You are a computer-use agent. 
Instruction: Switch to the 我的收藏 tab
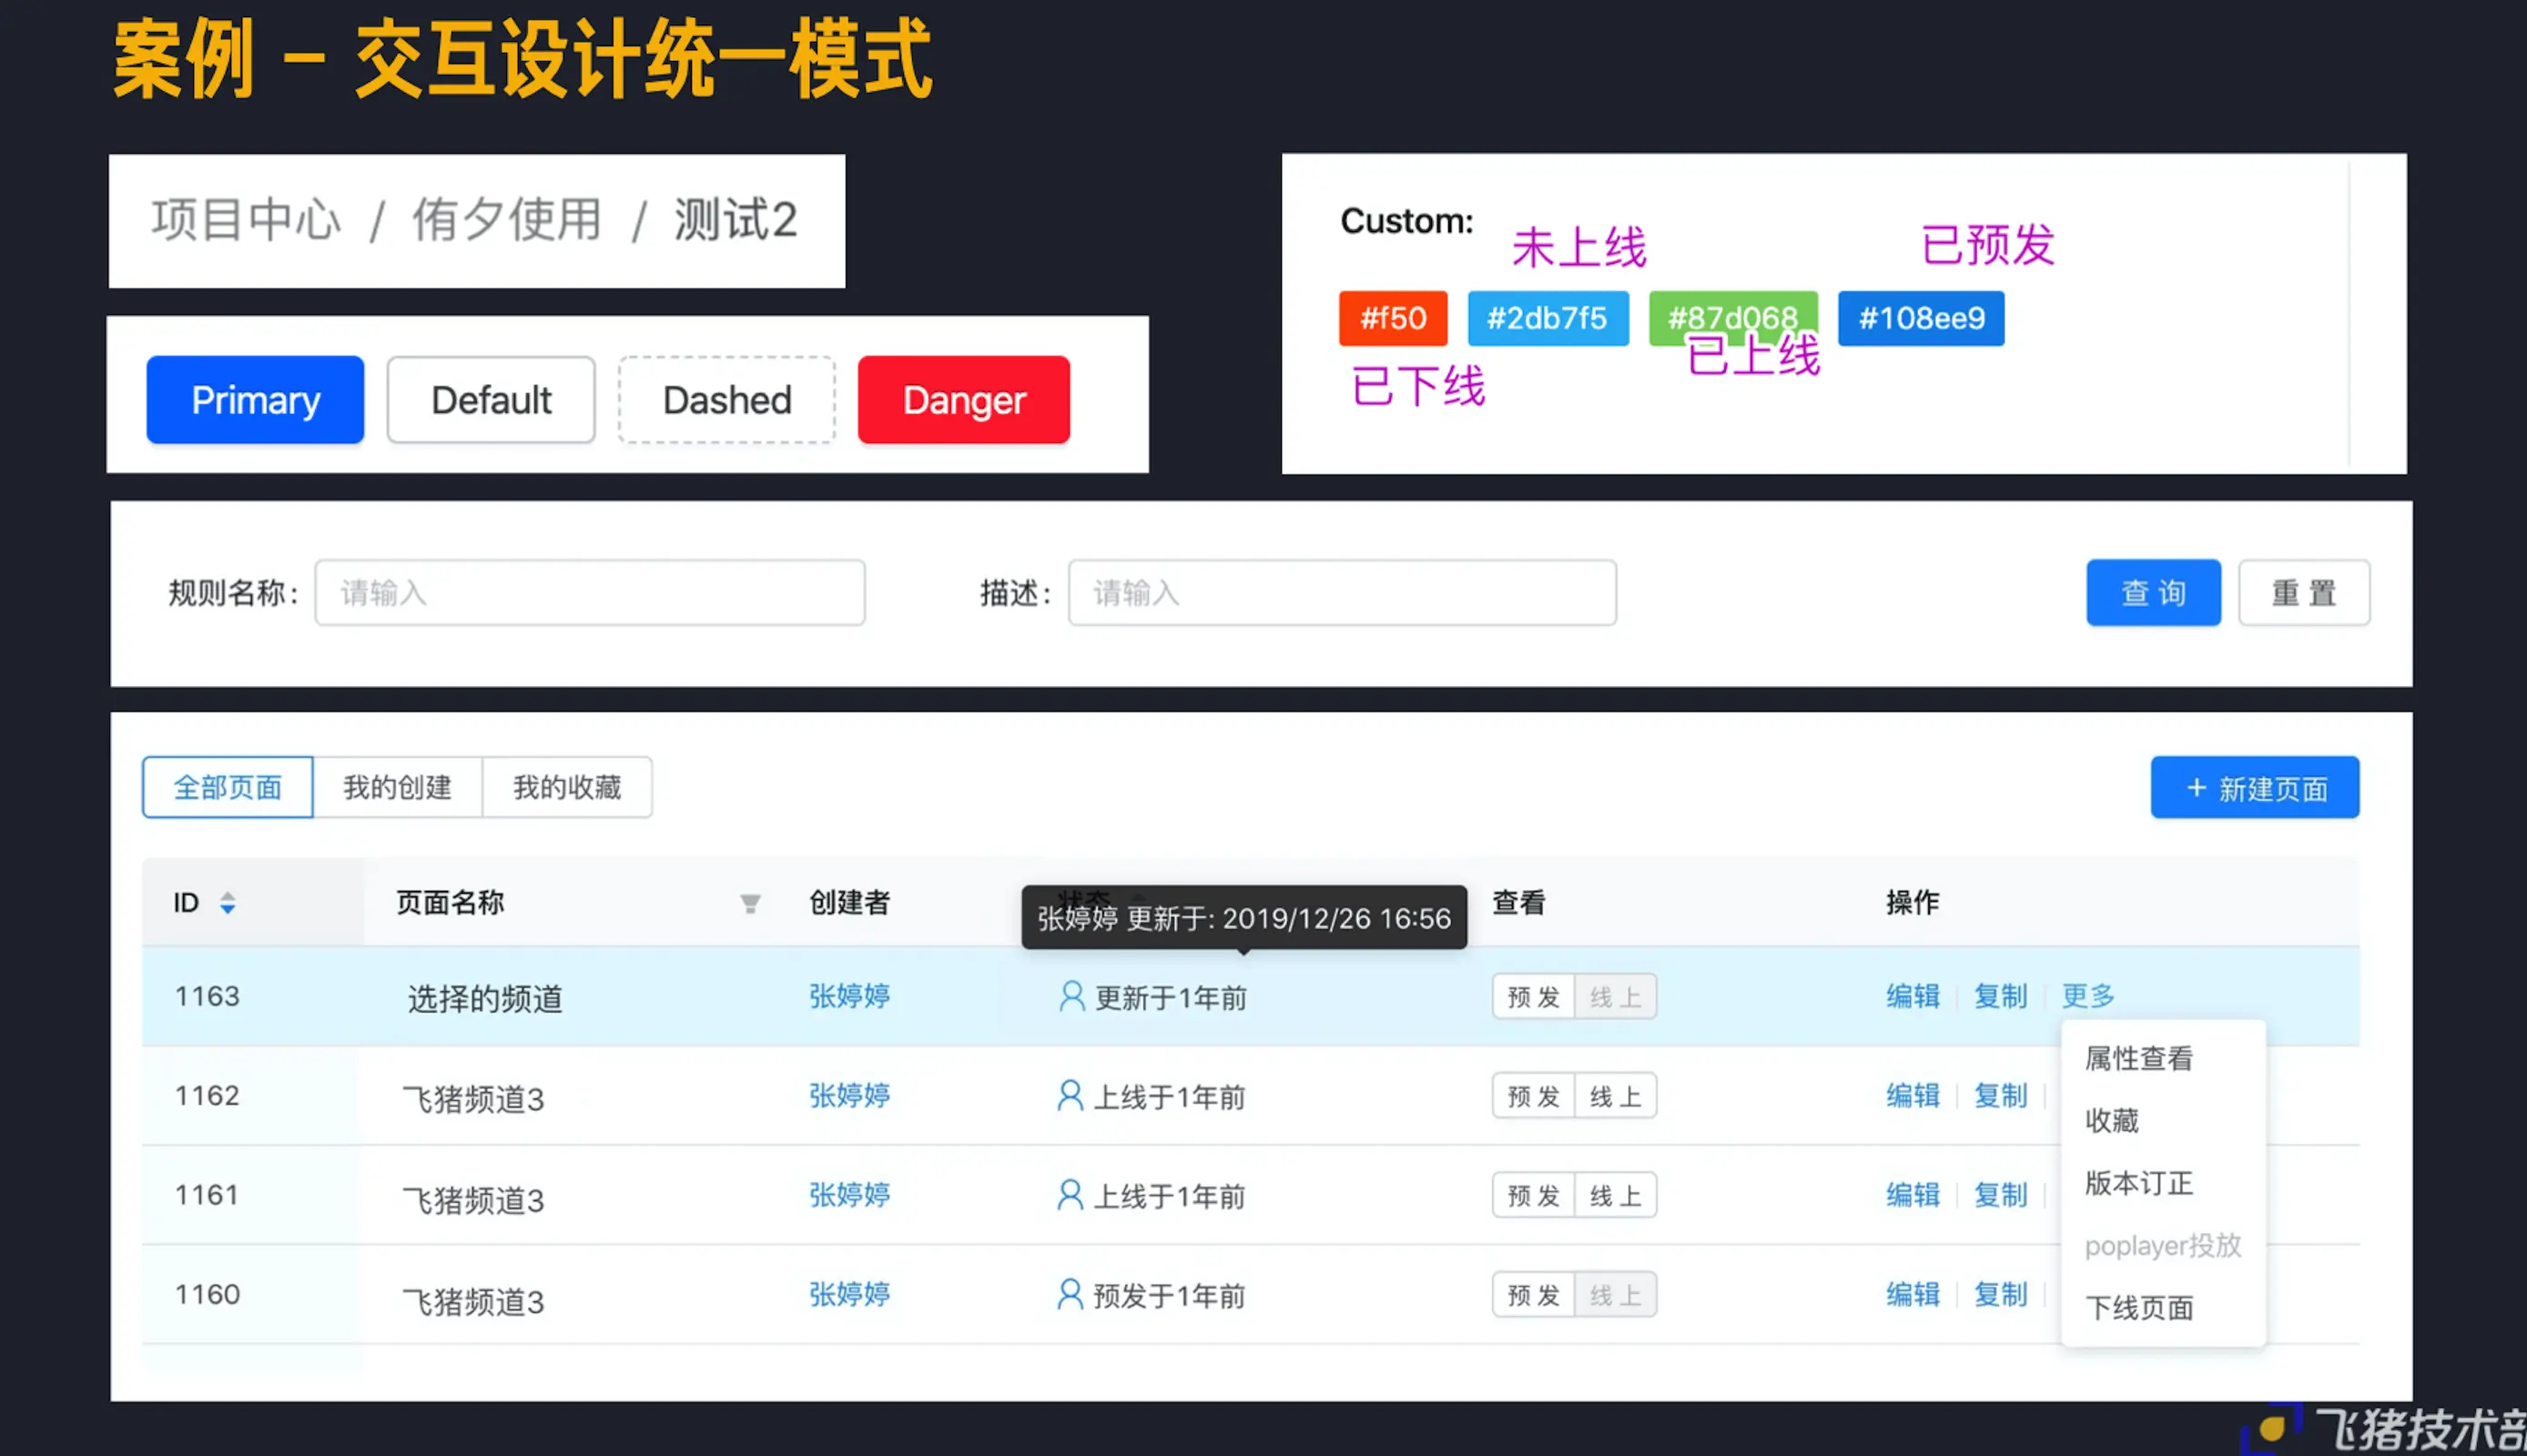tap(567, 788)
